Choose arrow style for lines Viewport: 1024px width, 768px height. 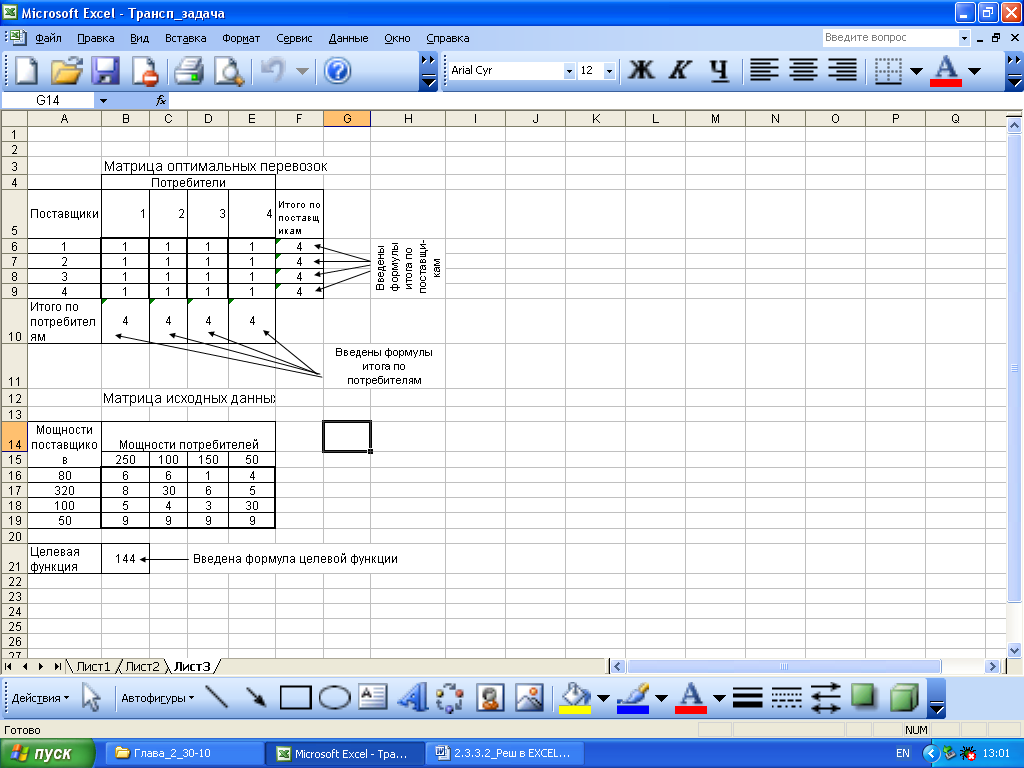click(x=825, y=697)
